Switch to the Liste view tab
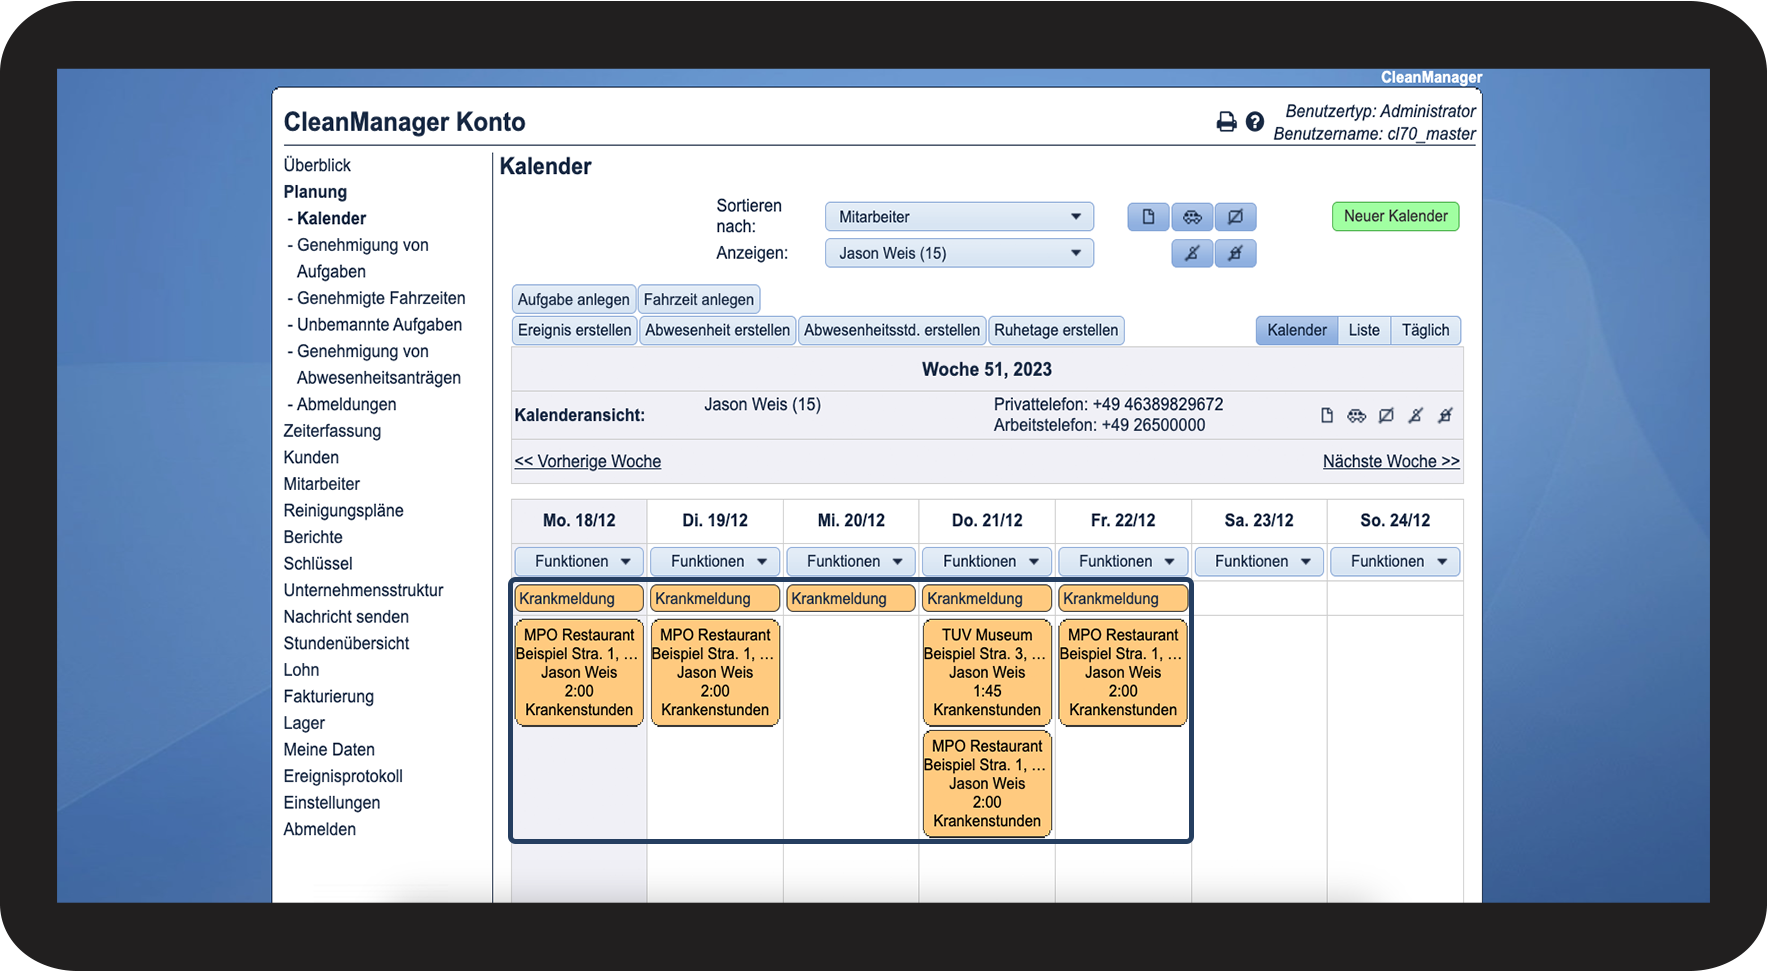Viewport: 1767px width, 971px height. (x=1363, y=331)
